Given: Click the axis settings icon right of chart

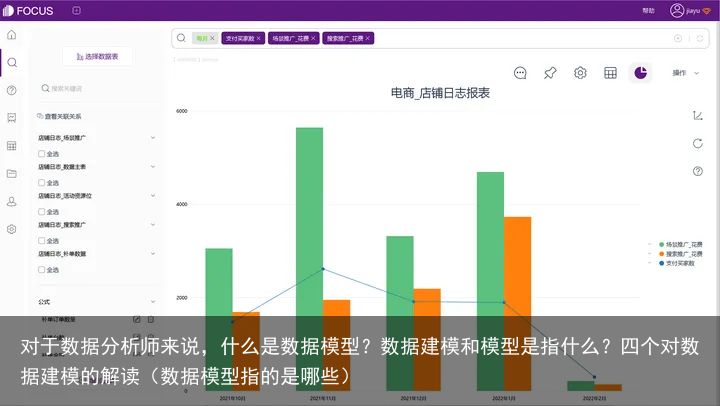Looking at the screenshot, I should [x=698, y=116].
